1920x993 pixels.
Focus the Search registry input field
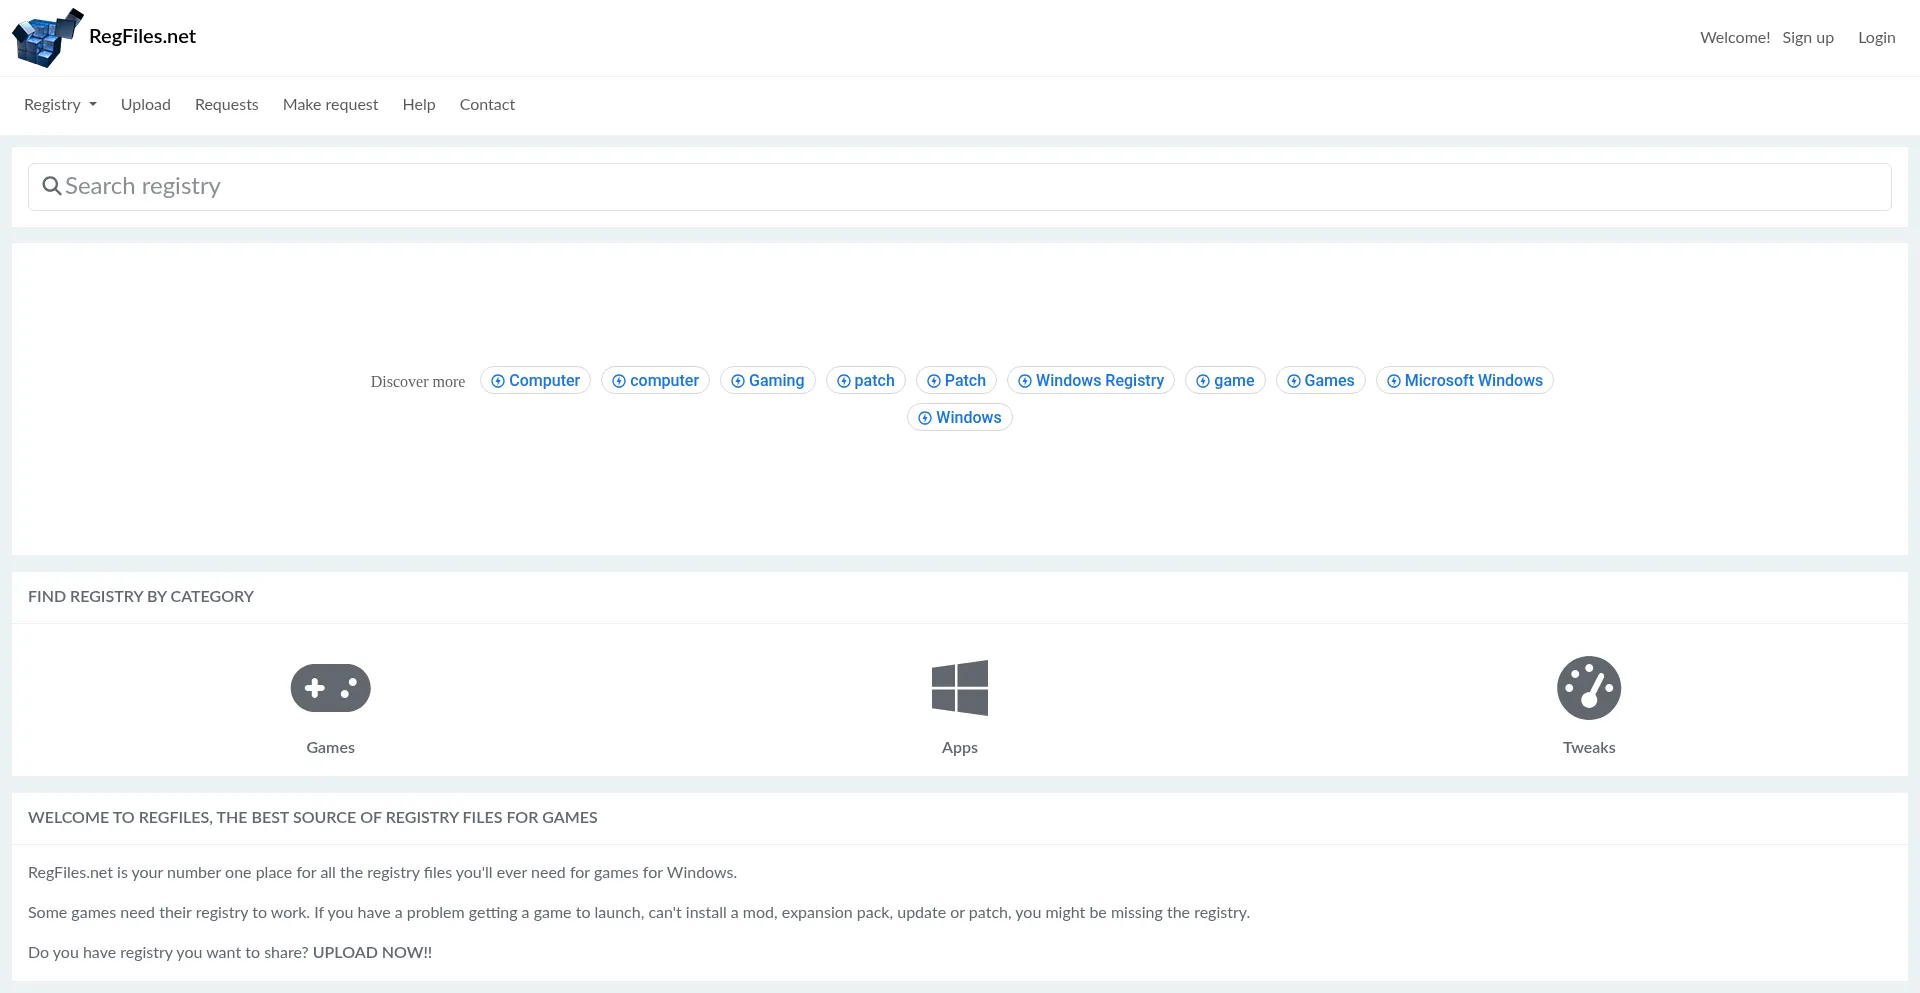pyautogui.click(x=960, y=187)
